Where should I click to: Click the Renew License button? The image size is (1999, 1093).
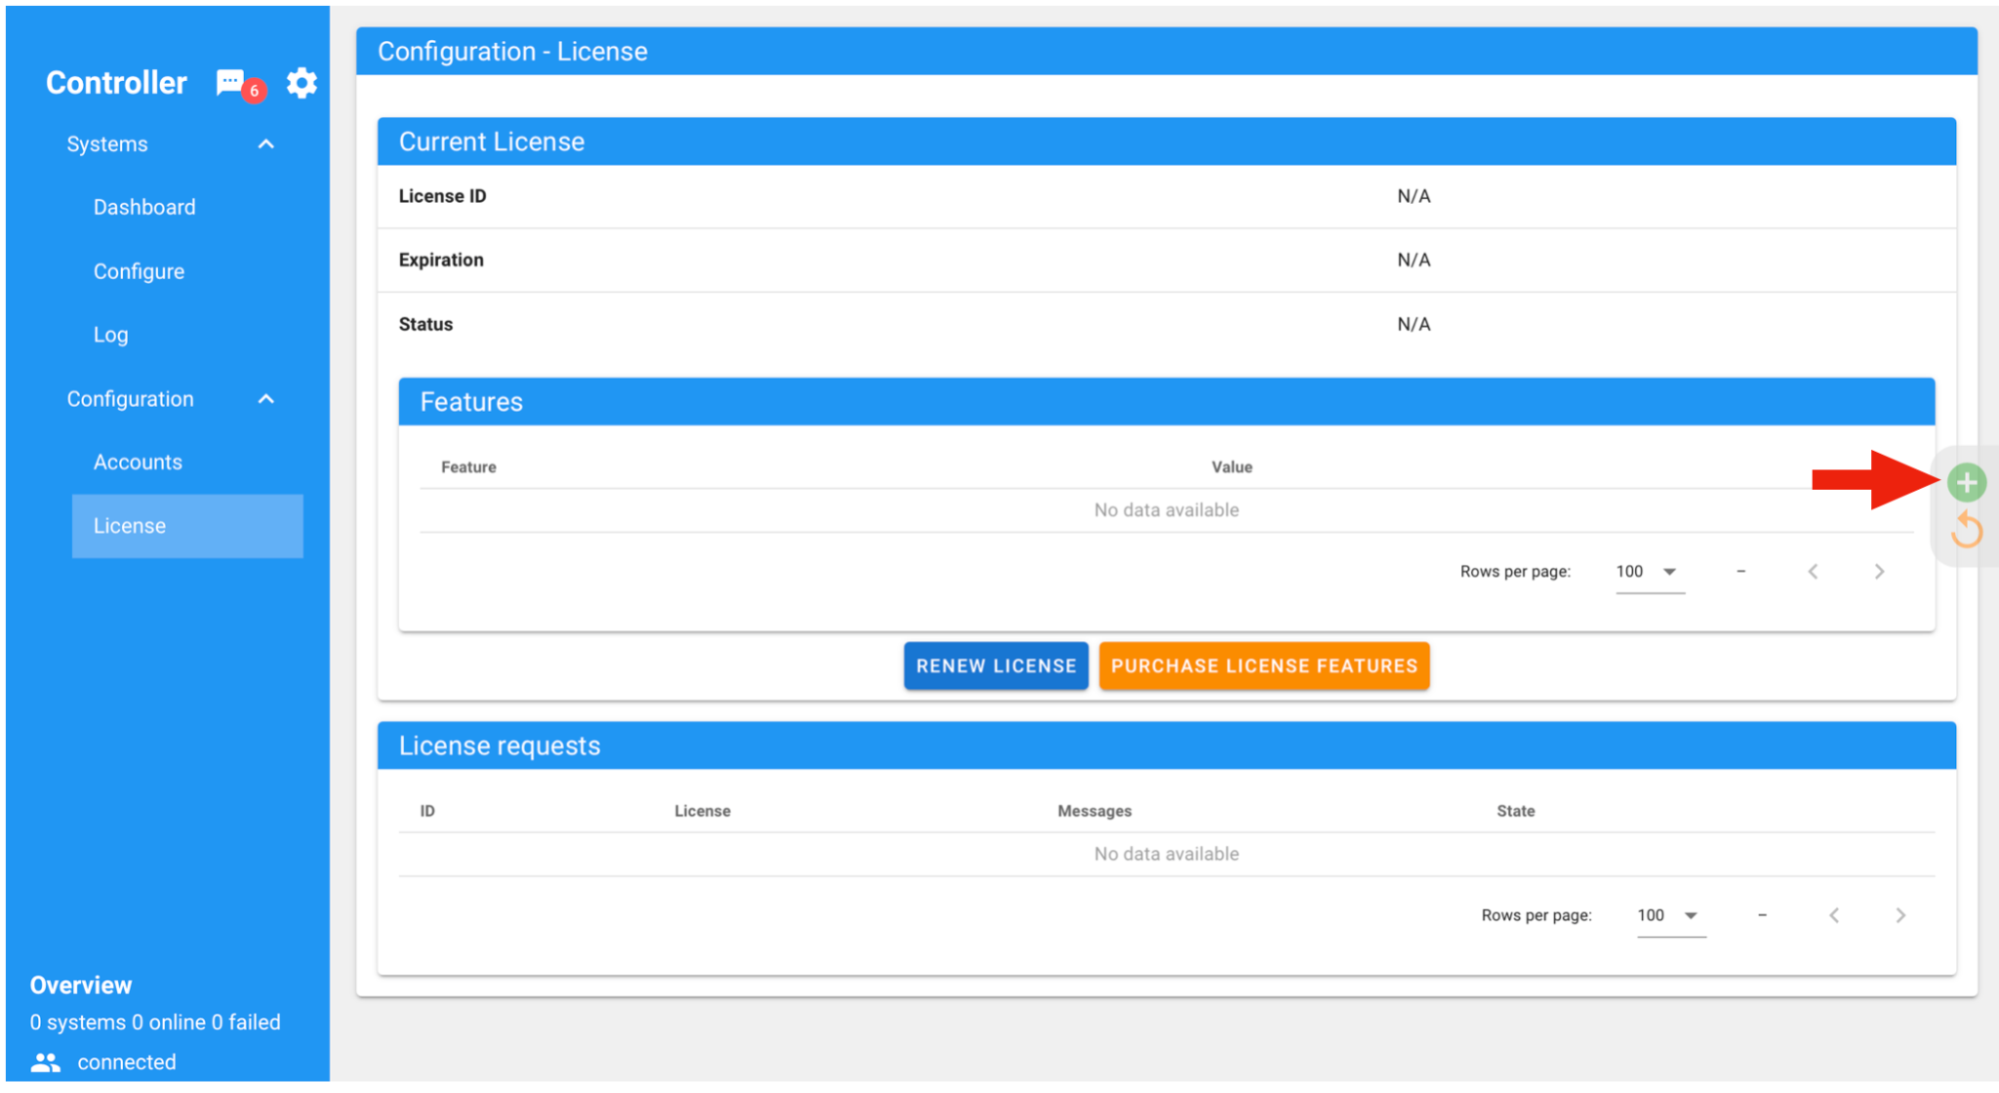(995, 665)
